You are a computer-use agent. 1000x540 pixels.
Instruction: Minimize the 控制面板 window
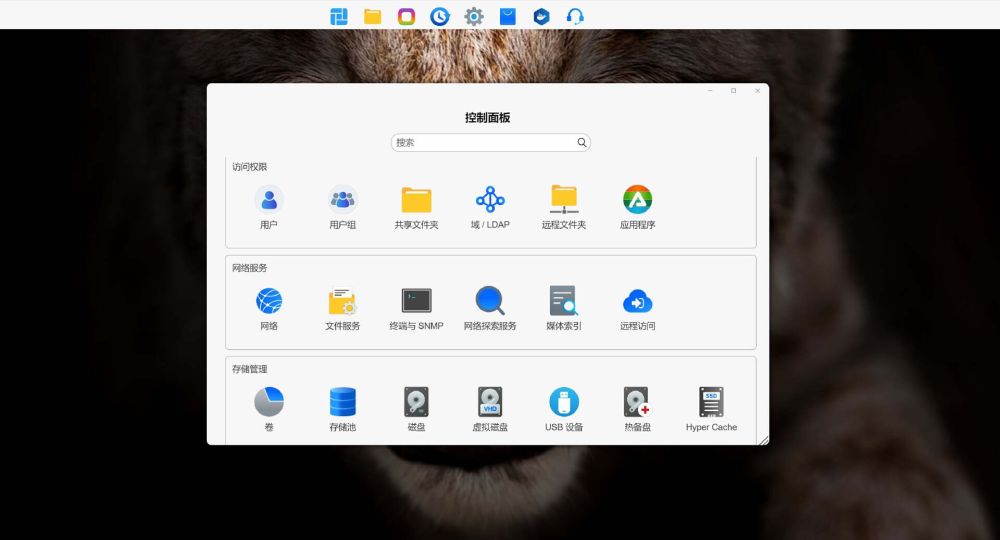point(710,91)
